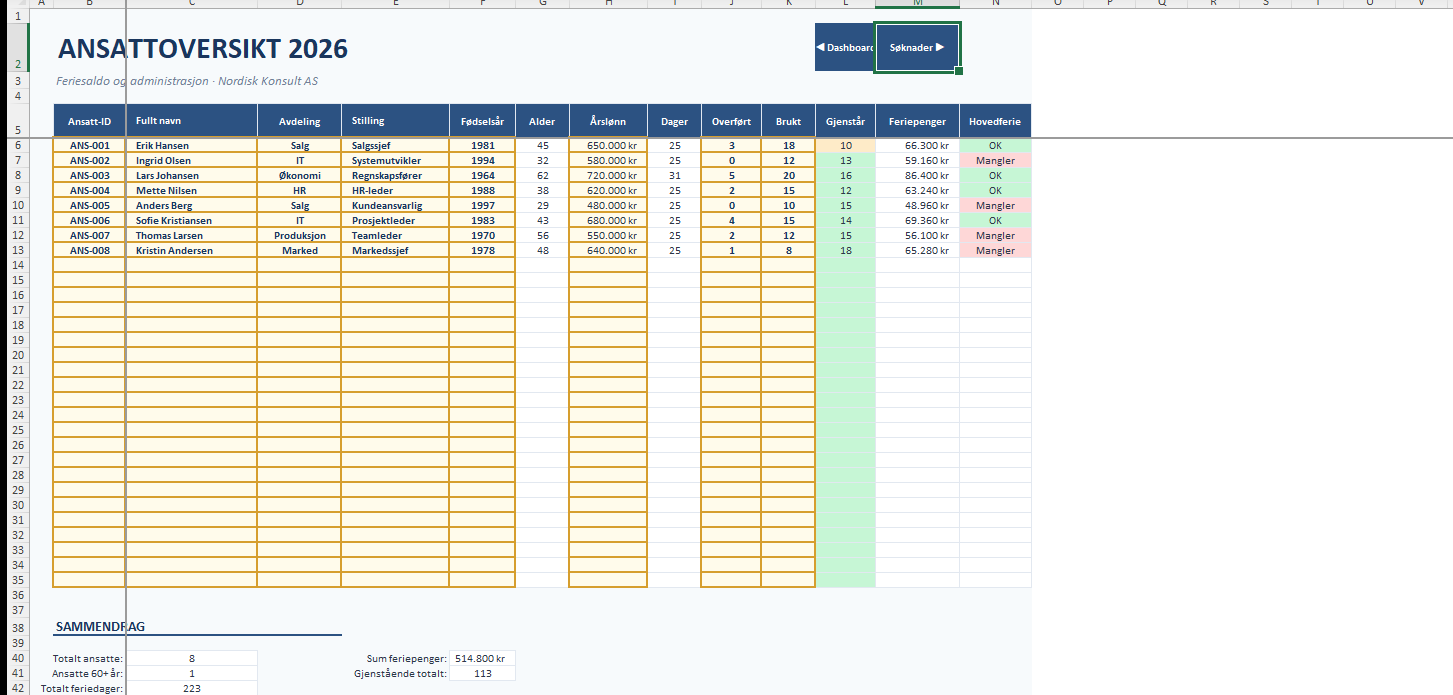
Task: Select Lars Johansen's 720.000 kr salary cell
Action: (608, 175)
